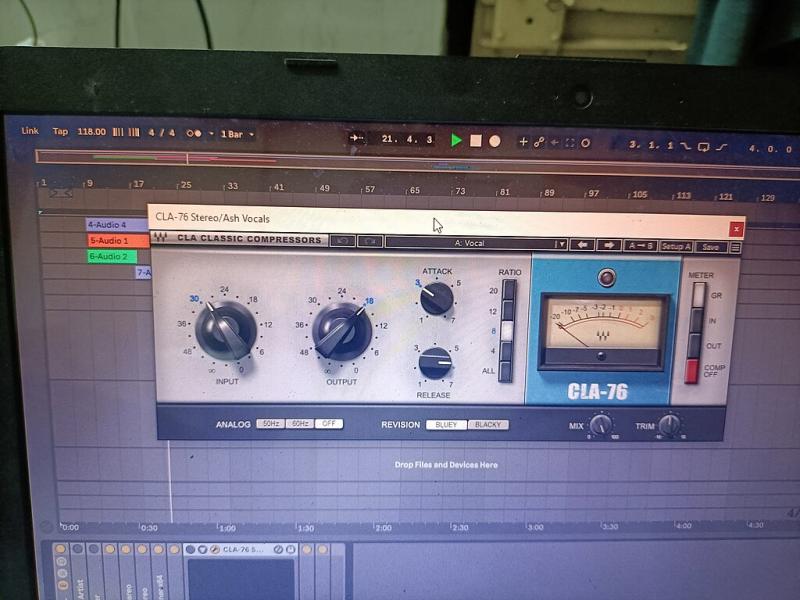
Task: Select ratio 20 button
Action: pos(508,290)
